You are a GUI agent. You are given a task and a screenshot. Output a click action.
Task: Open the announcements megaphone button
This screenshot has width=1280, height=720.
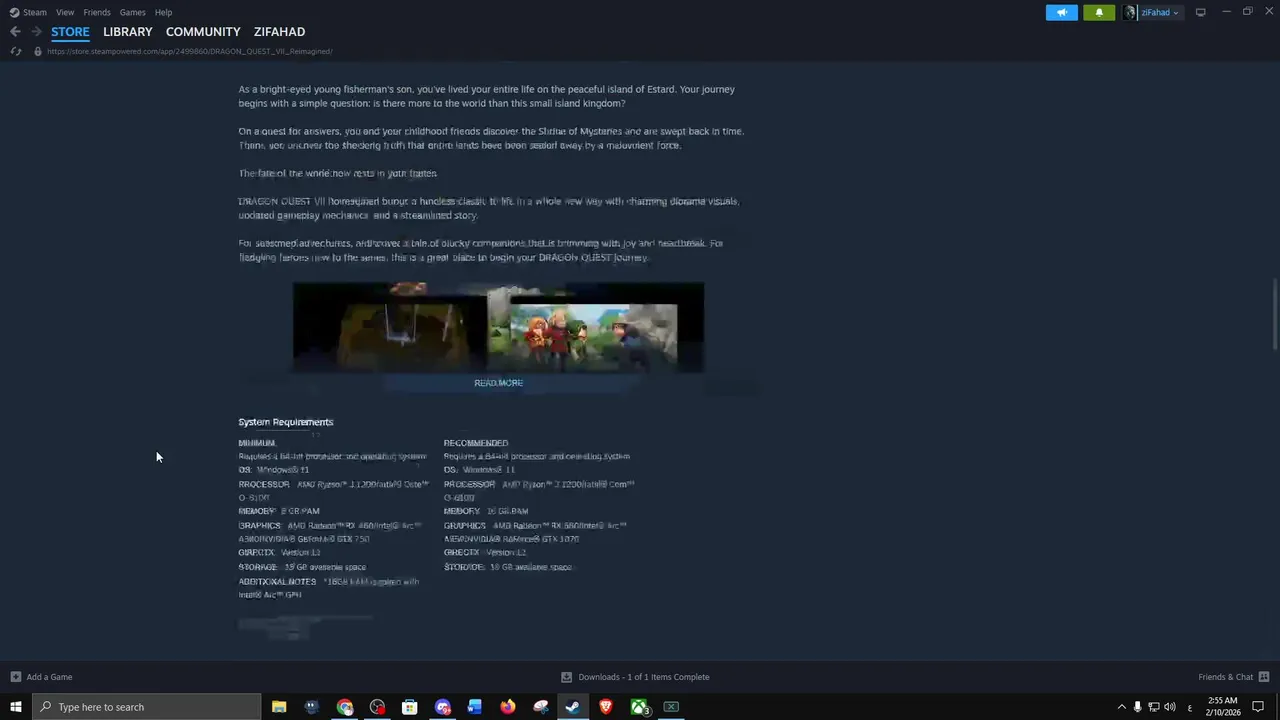click(x=1062, y=12)
